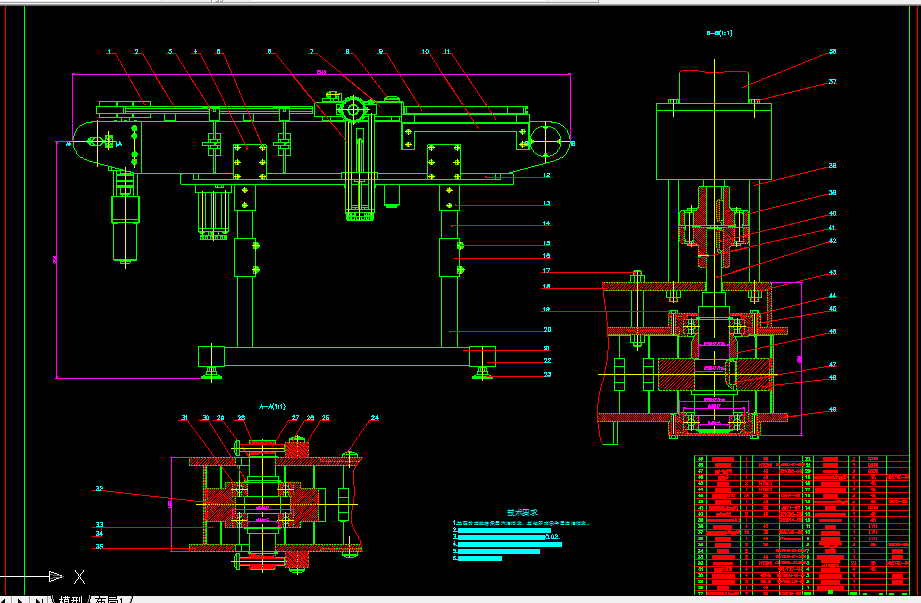
Task: Select part callout number 20
Action: [547, 329]
